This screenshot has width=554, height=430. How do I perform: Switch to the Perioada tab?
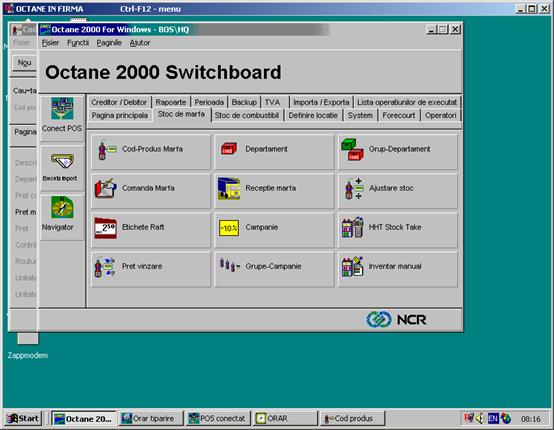(x=209, y=102)
